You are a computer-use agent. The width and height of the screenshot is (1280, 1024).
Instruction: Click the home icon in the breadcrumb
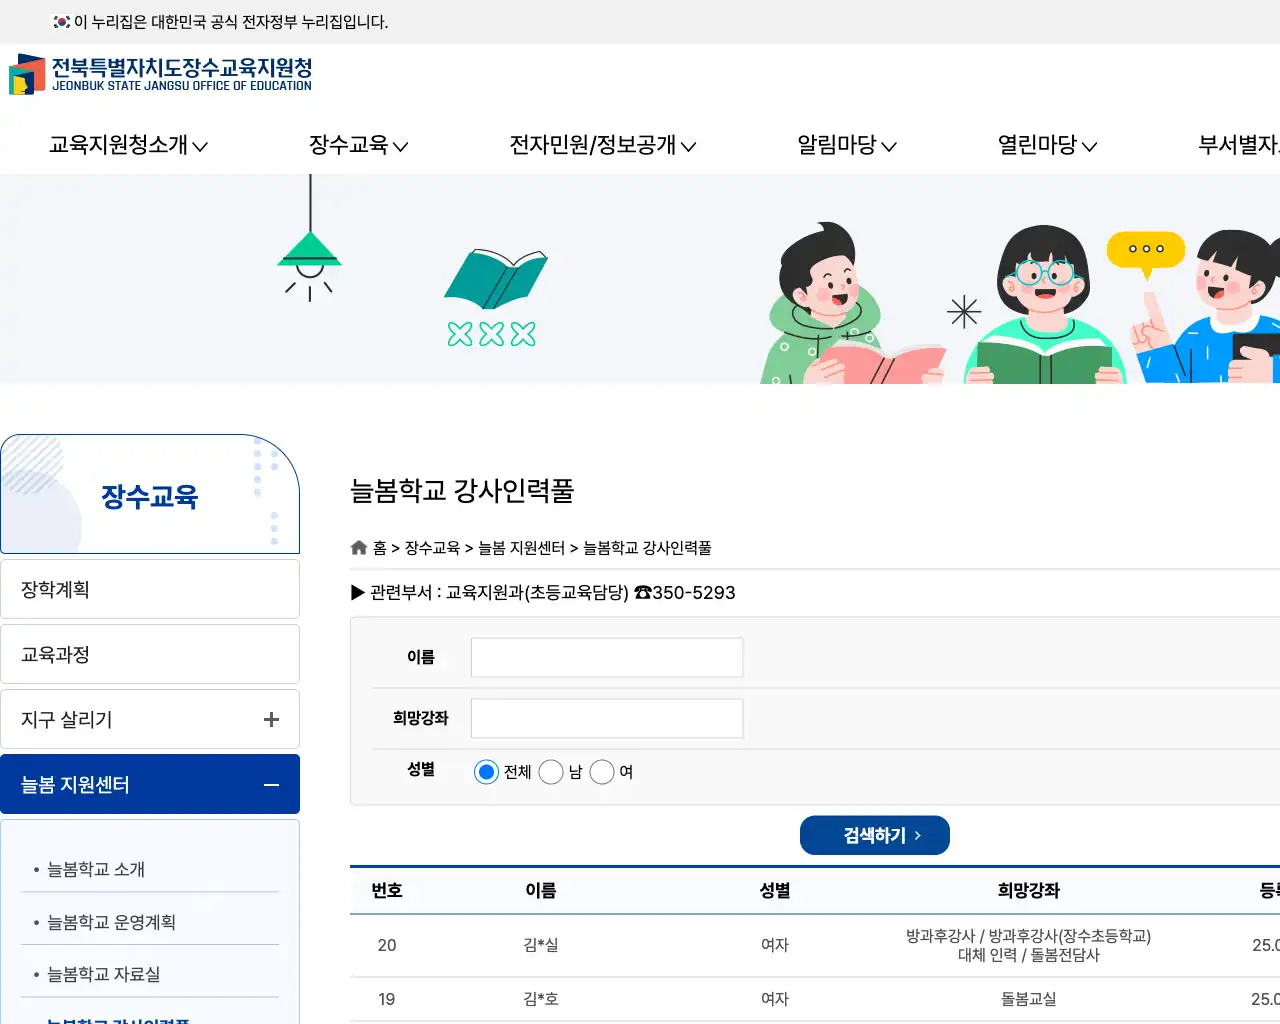(358, 546)
